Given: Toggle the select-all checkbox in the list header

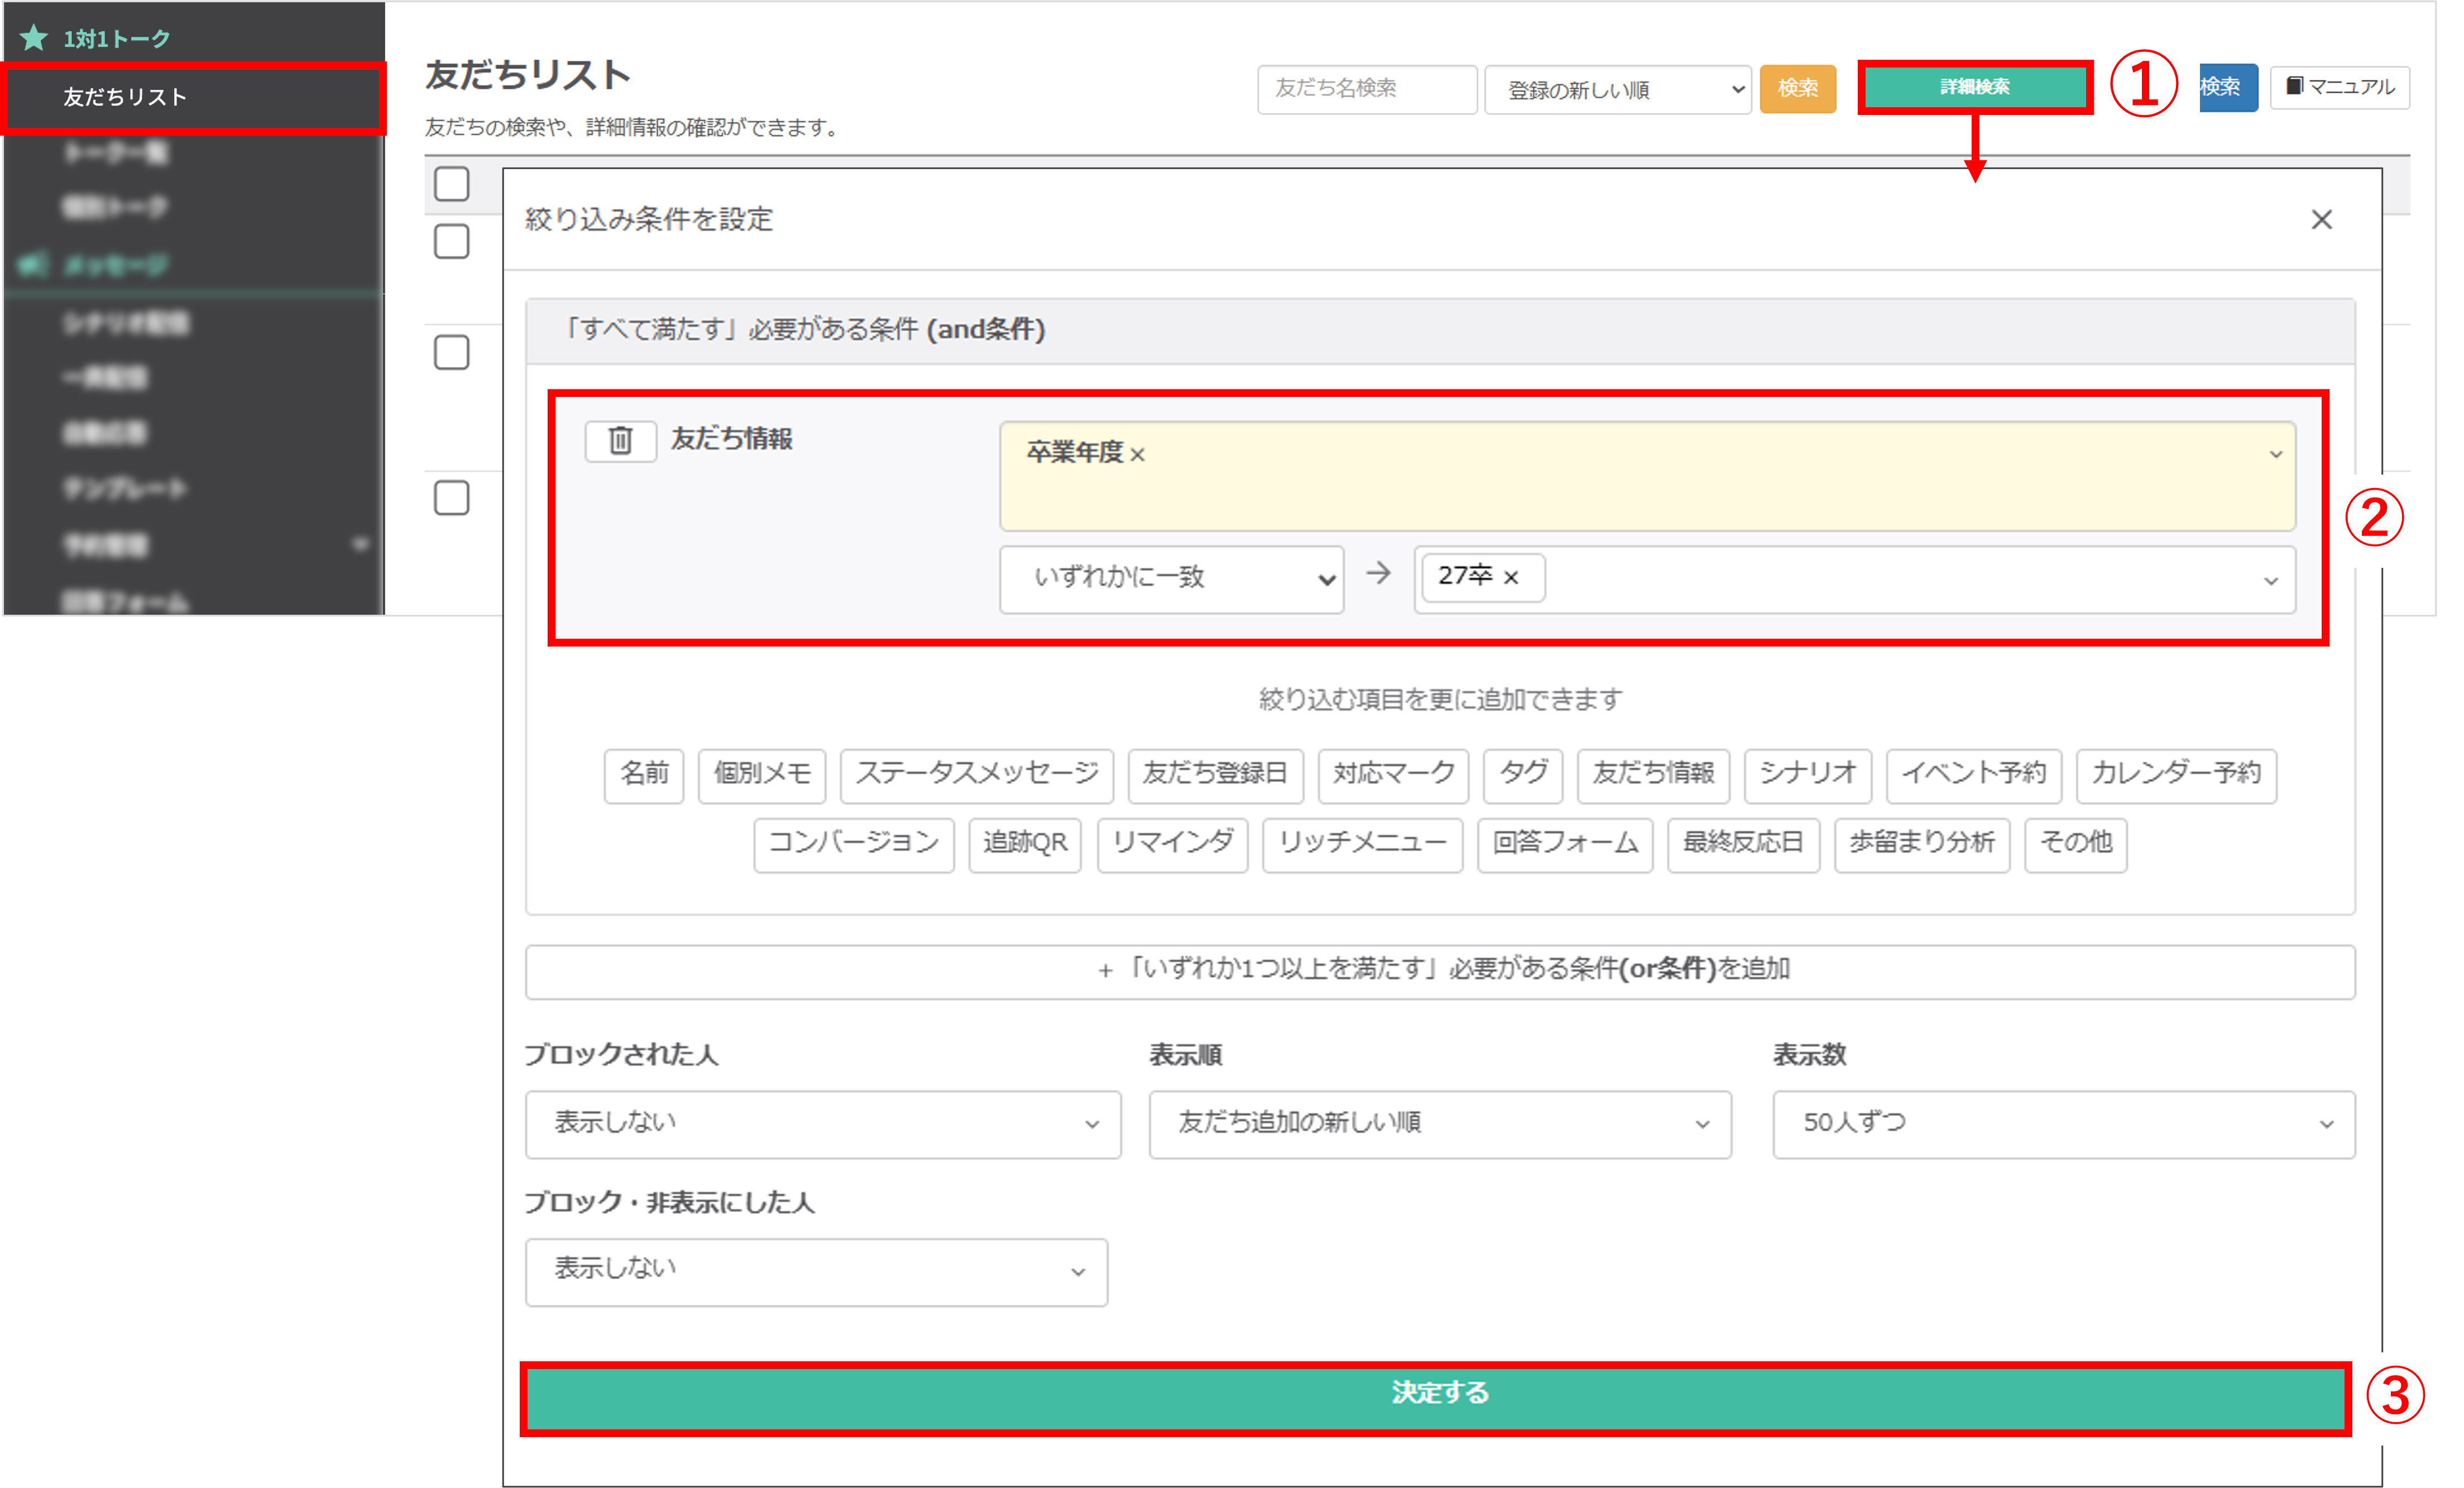Looking at the screenshot, I should pos(451,184).
